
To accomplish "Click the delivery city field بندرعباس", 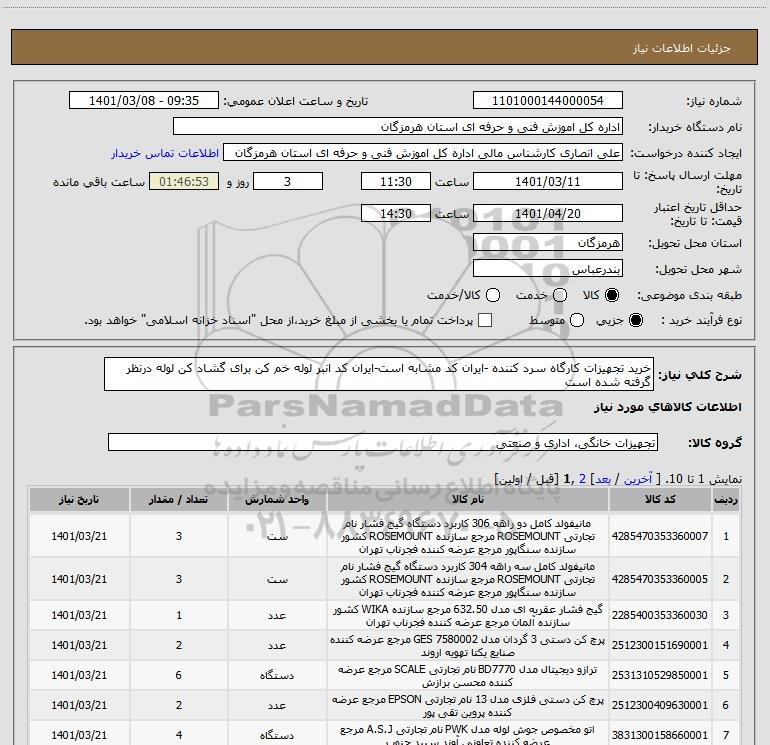I will point(548,268).
